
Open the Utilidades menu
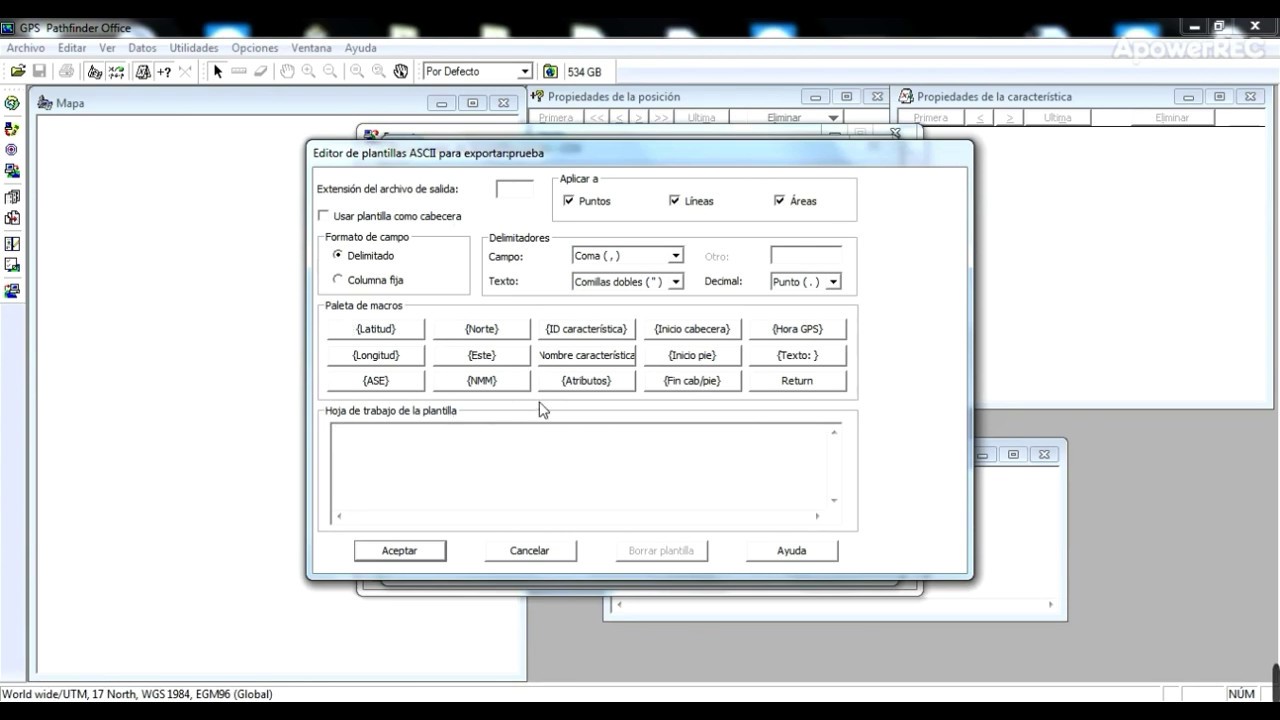(x=194, y=48)
